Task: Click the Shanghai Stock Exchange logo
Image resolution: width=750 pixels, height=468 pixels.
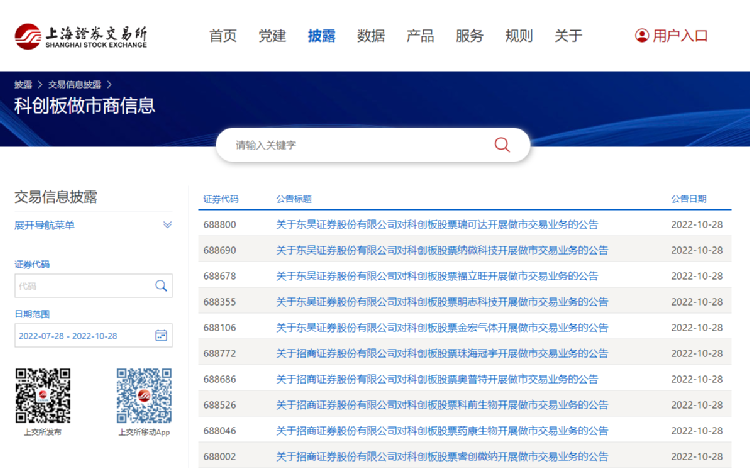Action: point(81,35)
